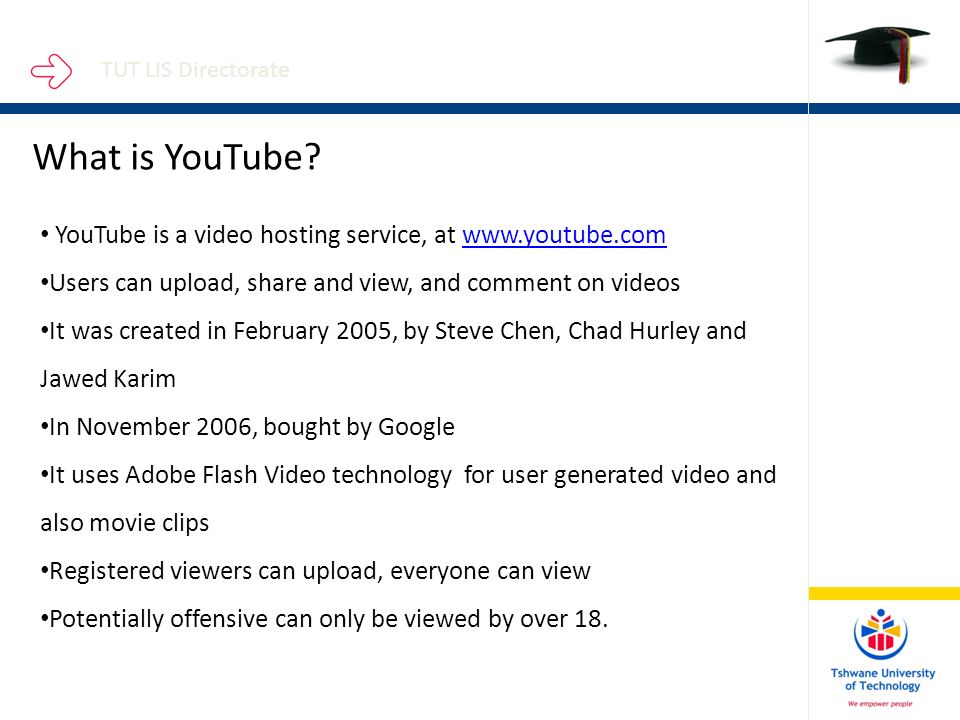Click the line 'Users can upload, share and view'

coord(360,283)
